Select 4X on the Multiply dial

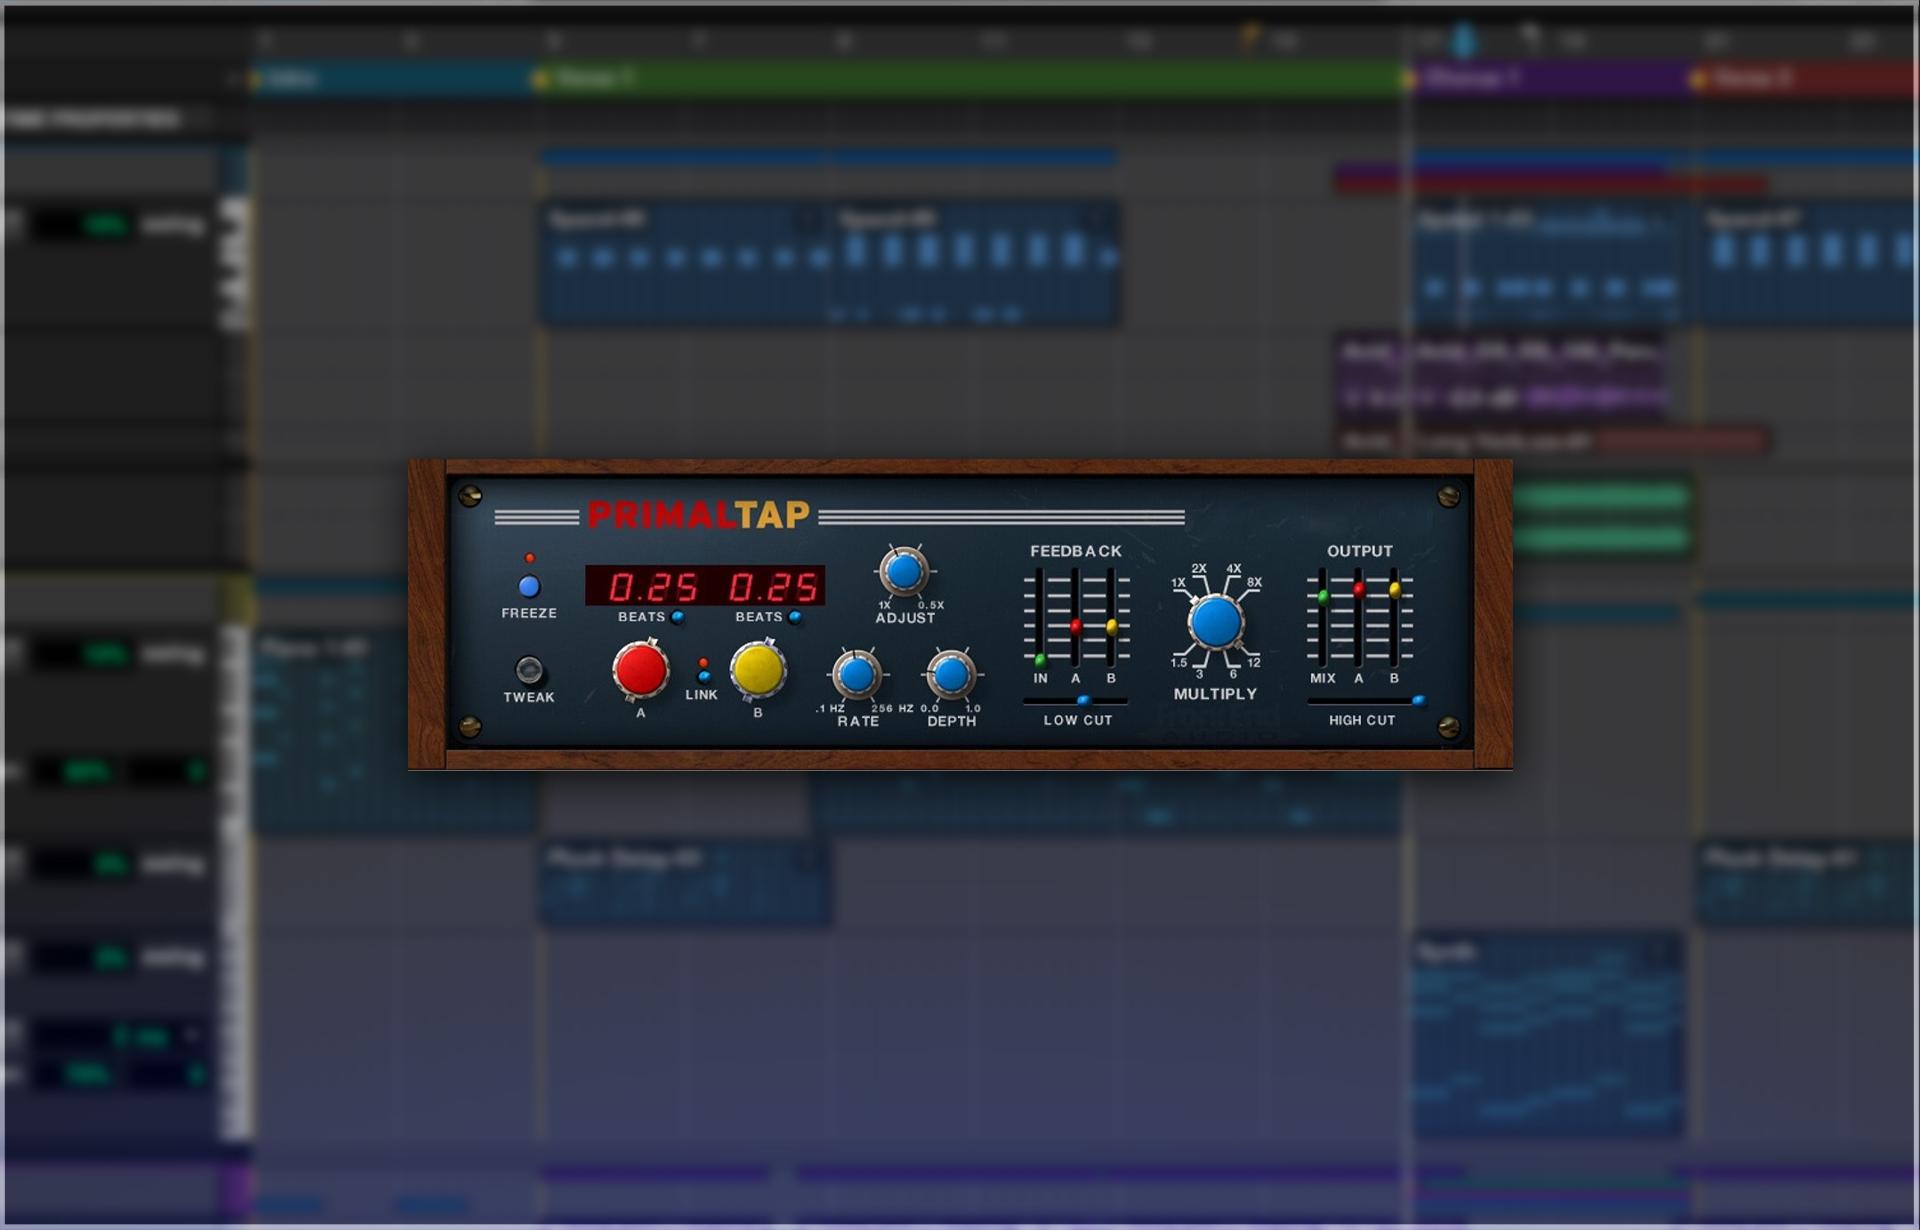[x=1234, y=568]
